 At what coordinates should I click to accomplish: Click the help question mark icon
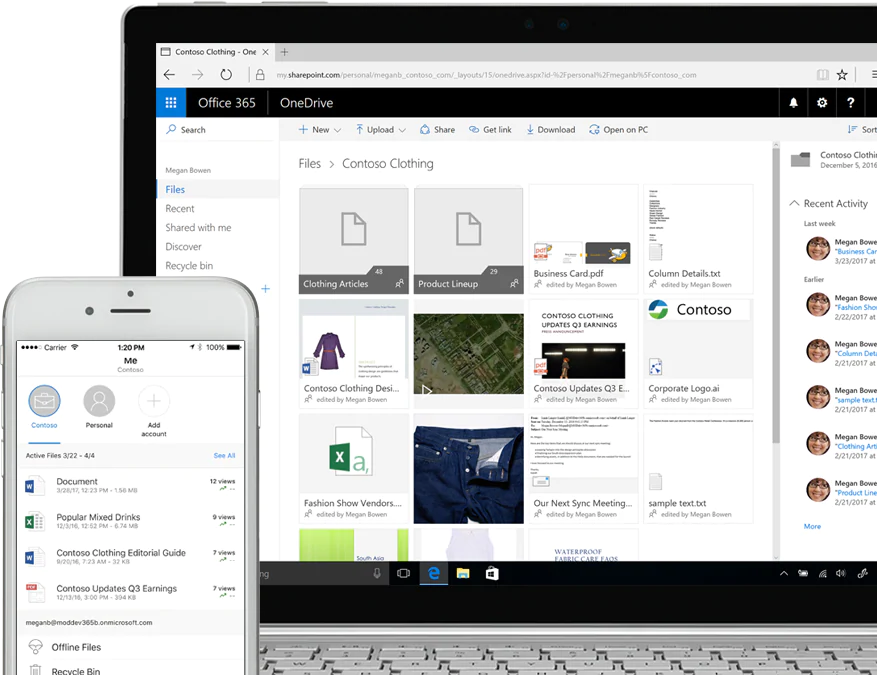coord(851,103)
